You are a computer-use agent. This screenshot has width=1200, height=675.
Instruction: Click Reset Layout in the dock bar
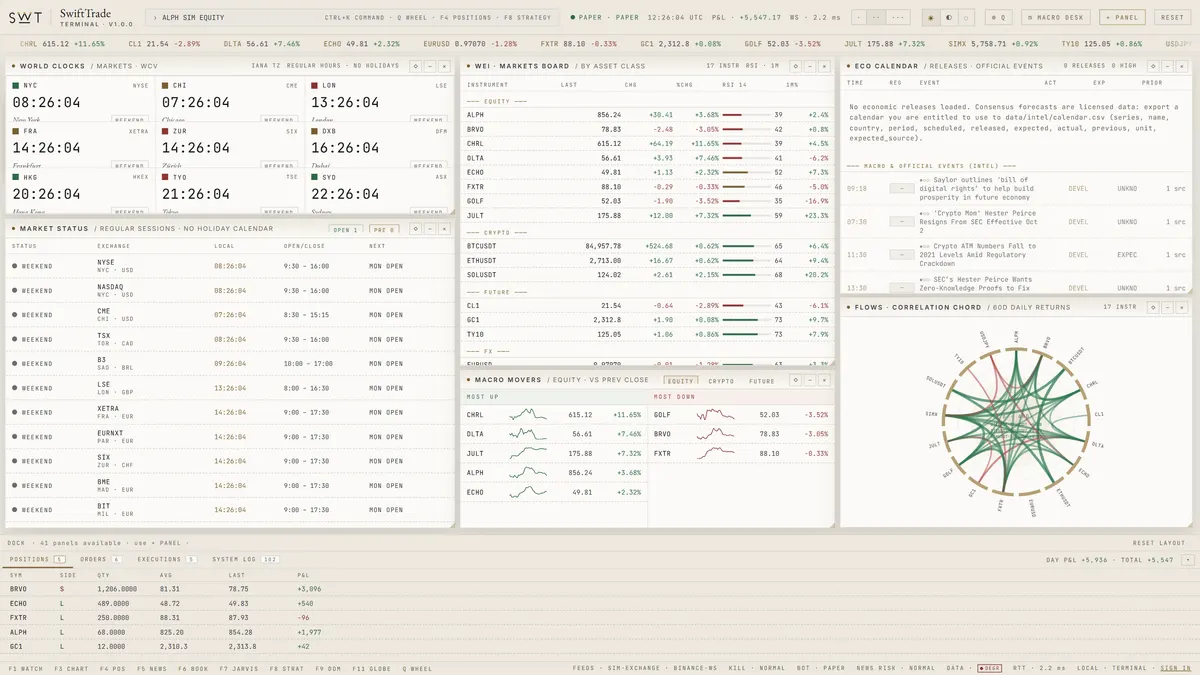[1159, 543]
